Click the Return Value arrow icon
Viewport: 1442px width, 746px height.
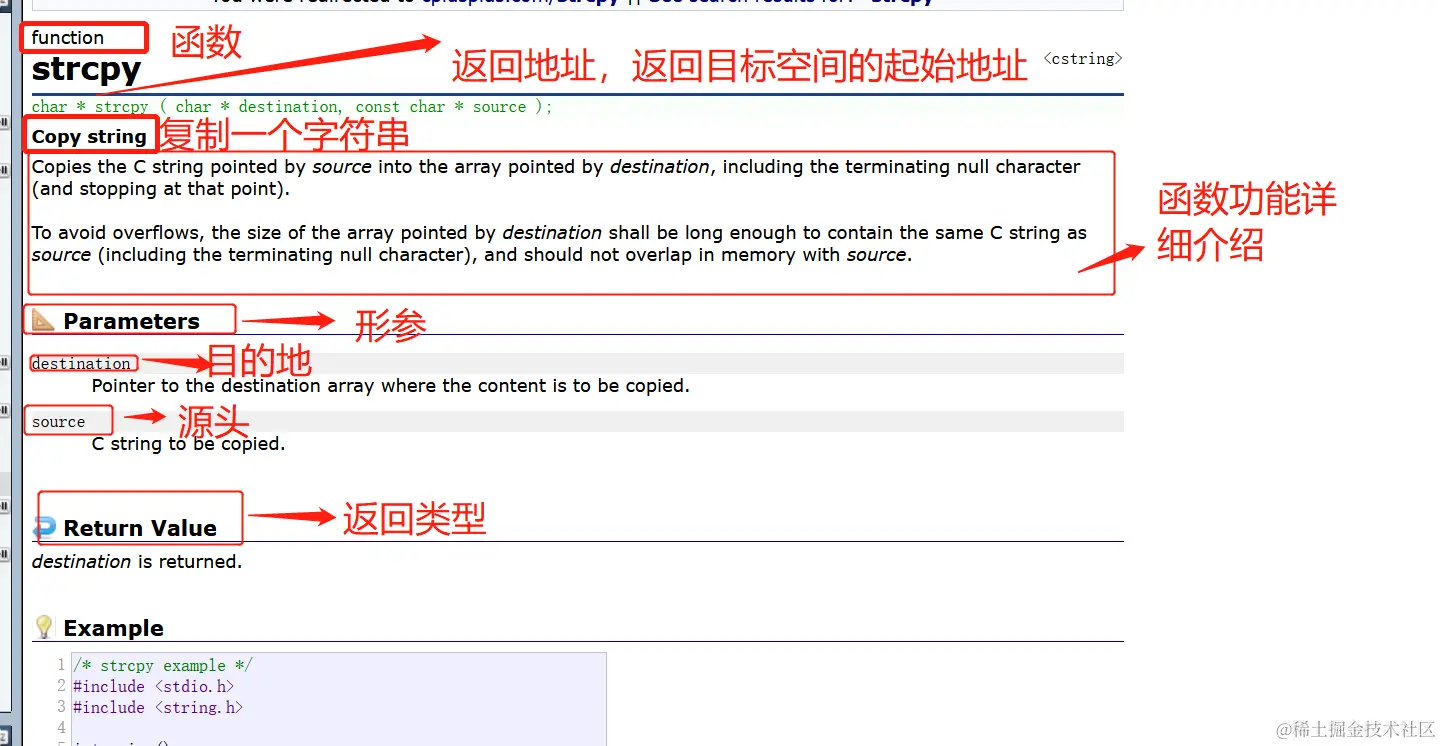pyautogui.click(x=44, y=527)
